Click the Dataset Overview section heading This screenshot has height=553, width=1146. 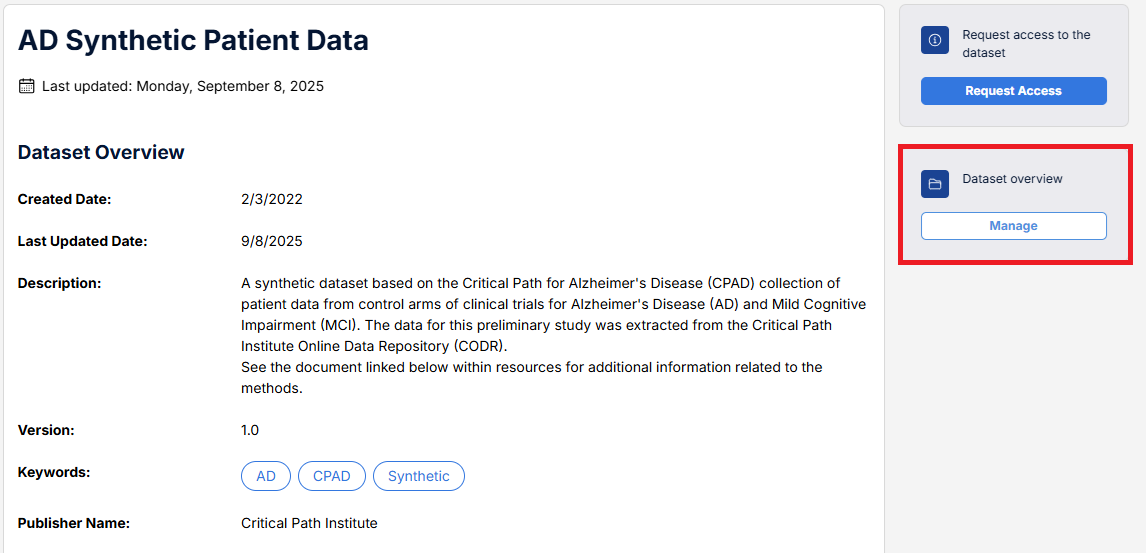[101, 152]
